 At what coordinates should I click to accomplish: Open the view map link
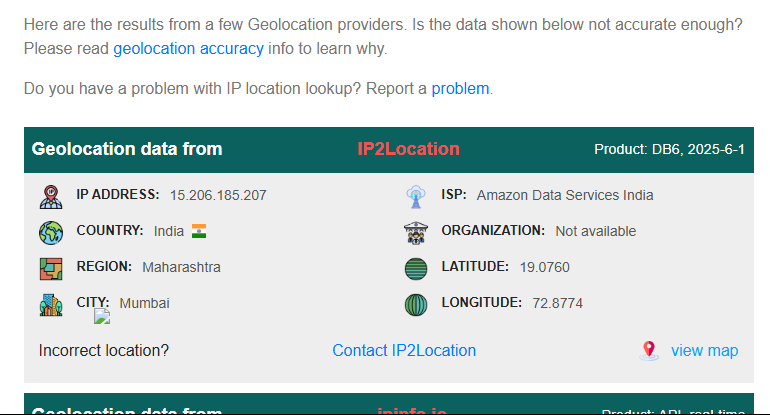coord(705,350)
